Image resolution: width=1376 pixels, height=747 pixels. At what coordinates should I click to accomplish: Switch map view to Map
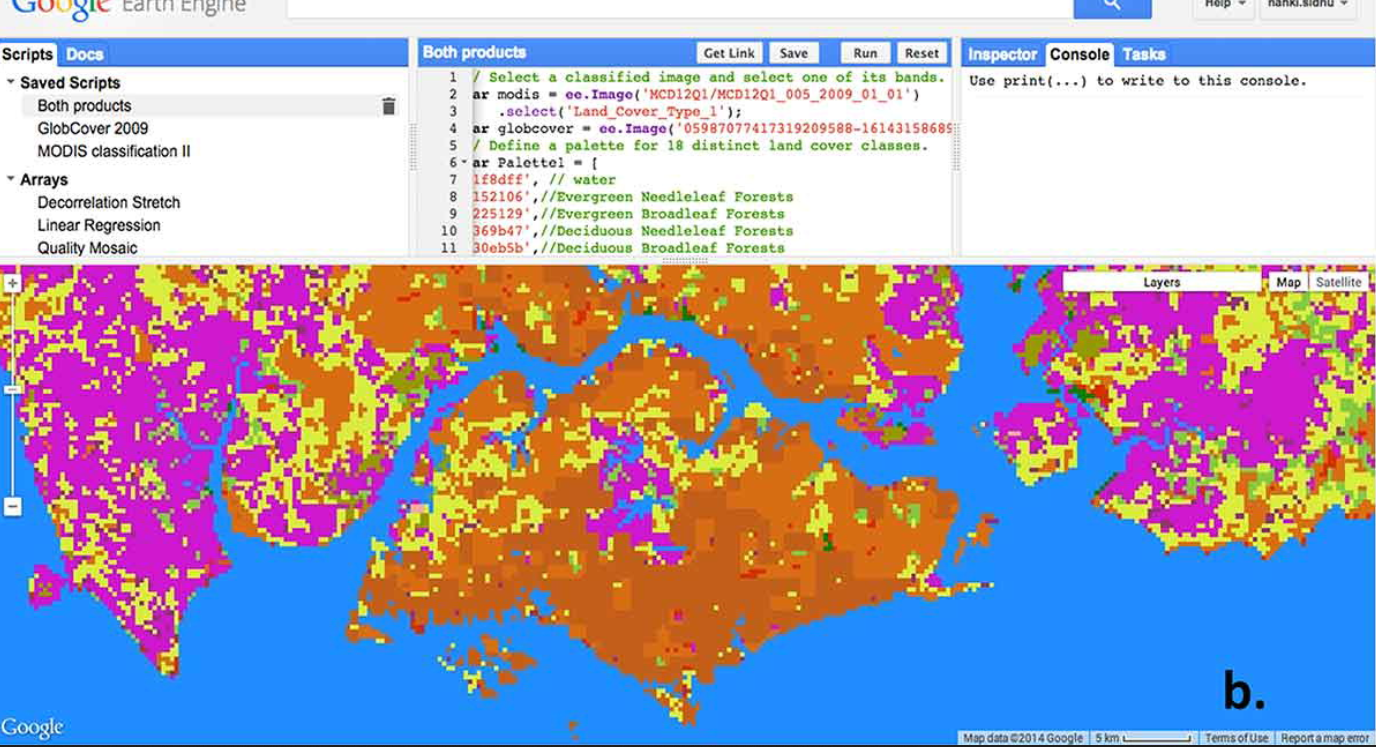[x=1288, y=283]
